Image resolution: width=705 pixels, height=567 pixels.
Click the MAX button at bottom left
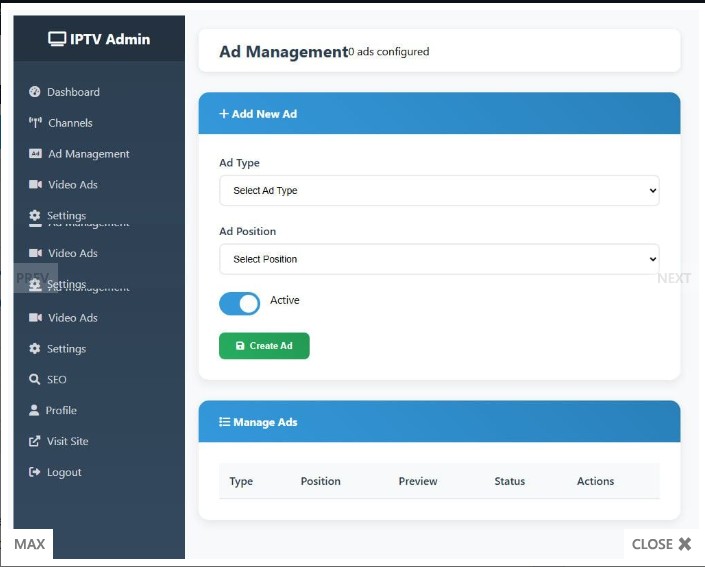point(30,544)
